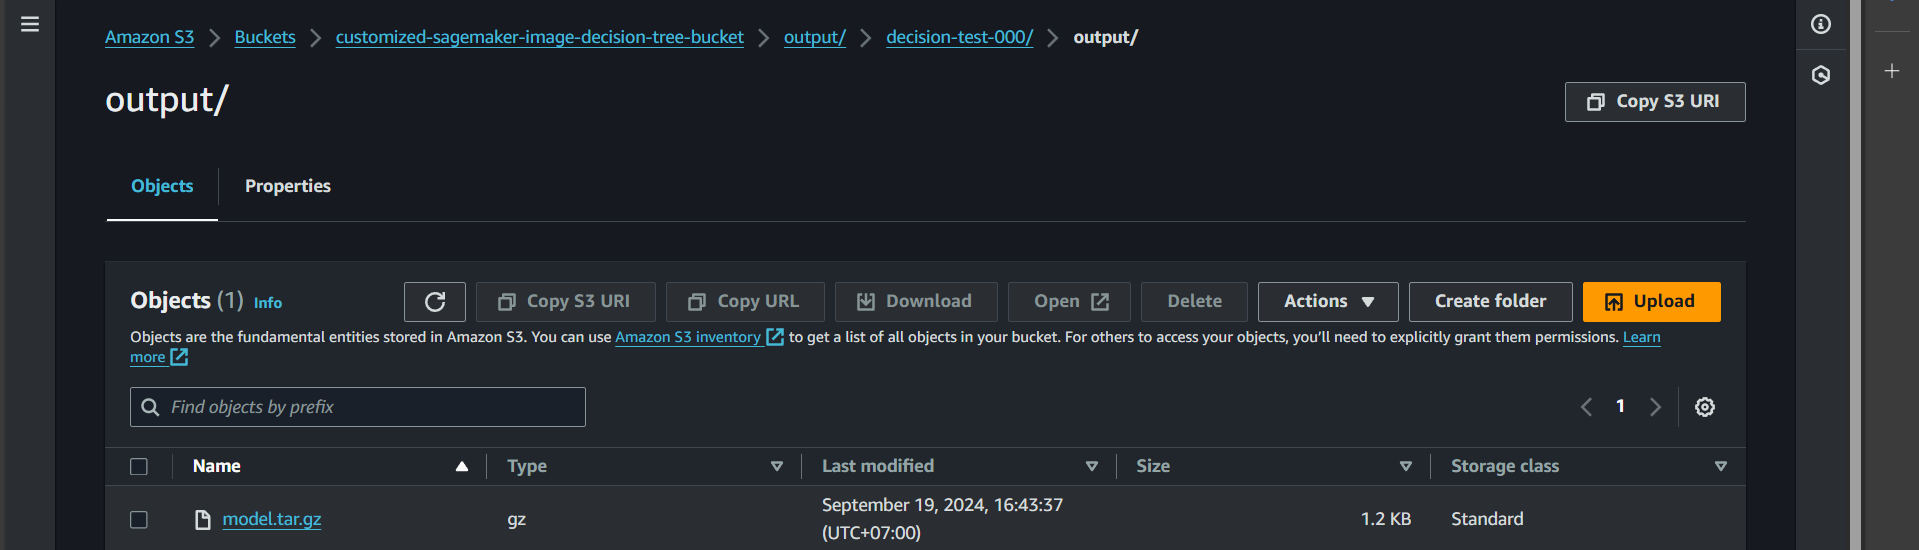Open the Buckets breadcrumb link
The width and height of the screenshot is (1919, 550).
click(265, 37)
